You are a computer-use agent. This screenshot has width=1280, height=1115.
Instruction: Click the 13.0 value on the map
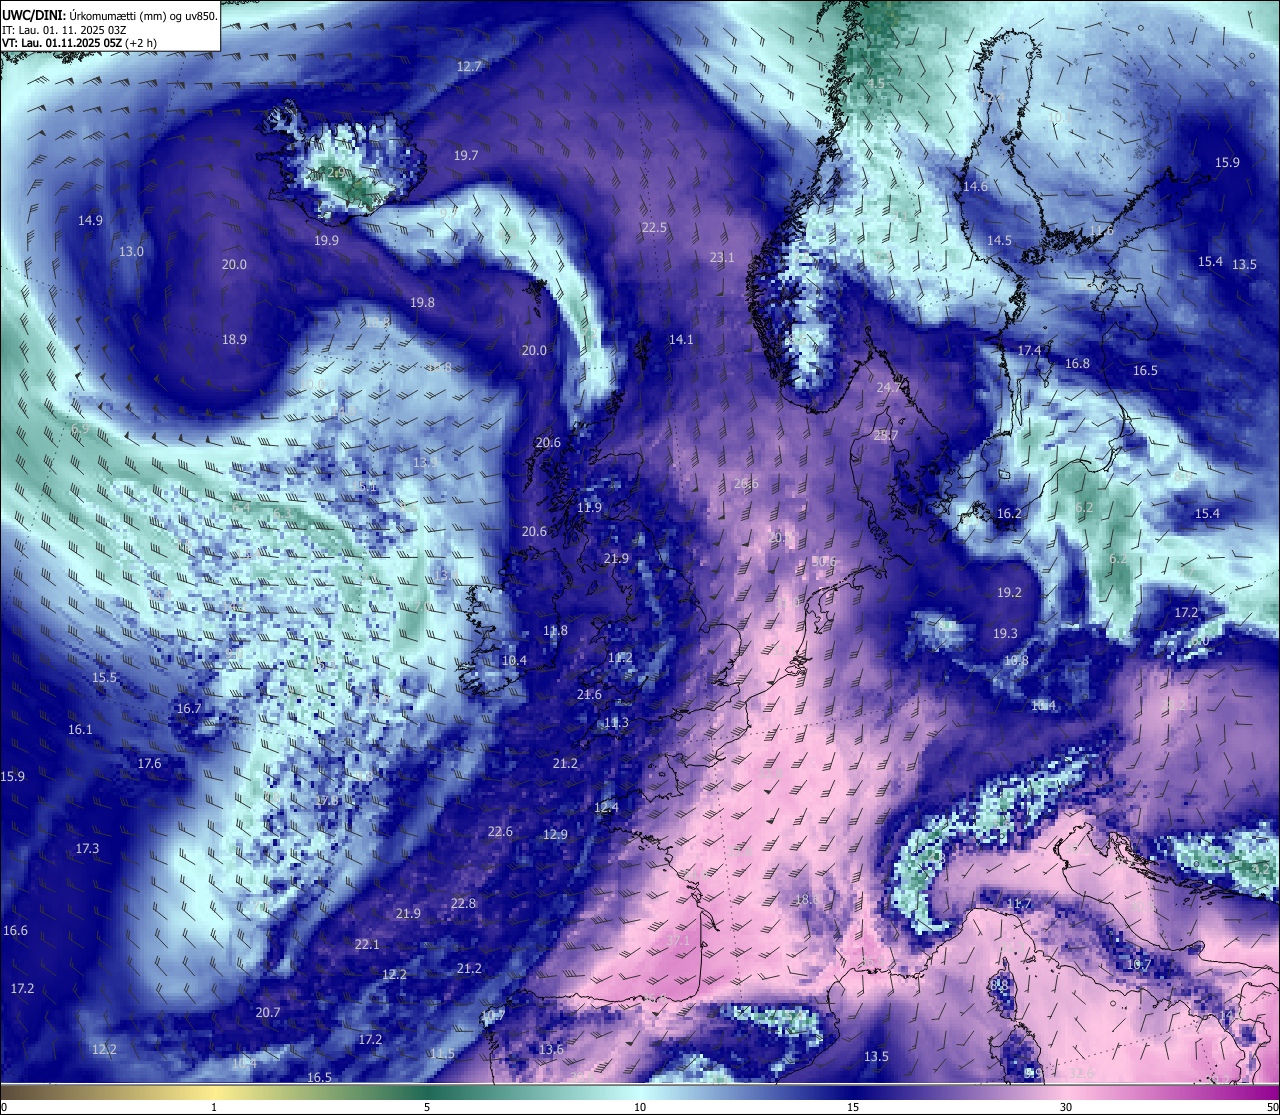[x=131, y=252]
